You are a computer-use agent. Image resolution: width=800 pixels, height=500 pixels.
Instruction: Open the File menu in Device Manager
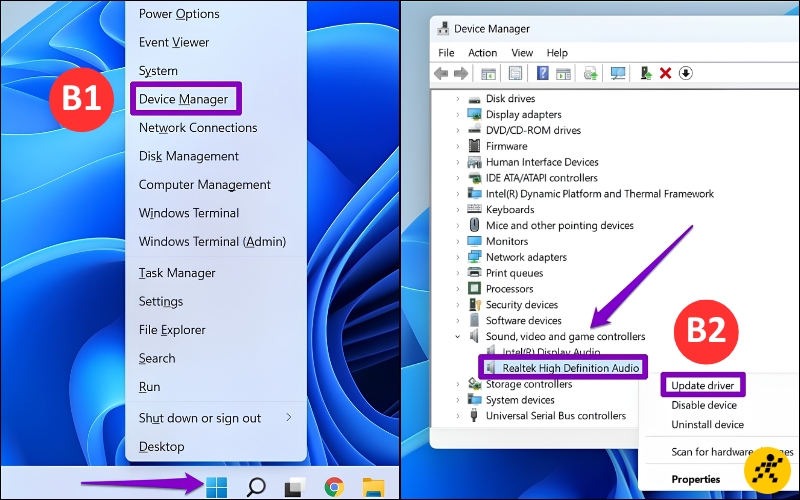click(446, 53)
